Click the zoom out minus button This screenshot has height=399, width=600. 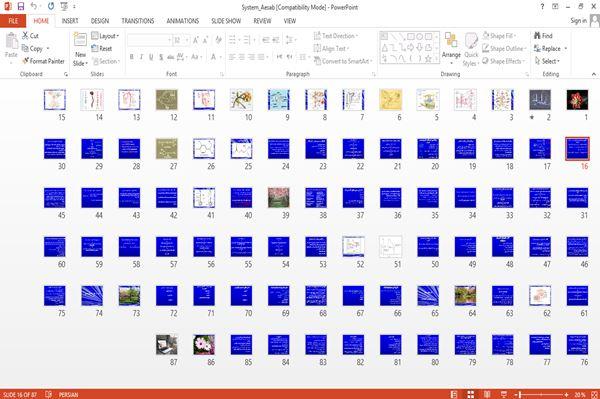coord(517,394)
